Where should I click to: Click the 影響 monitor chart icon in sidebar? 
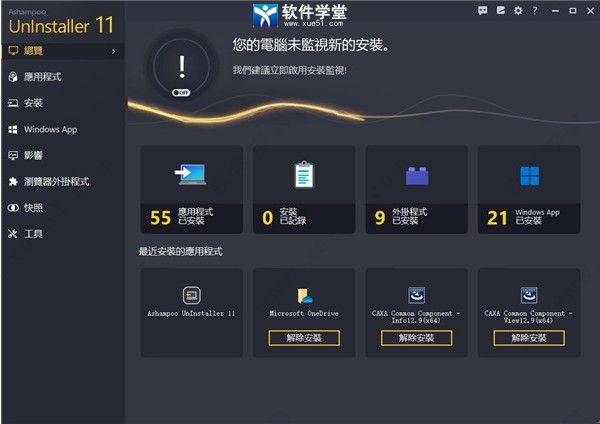(x=13, y=155)
